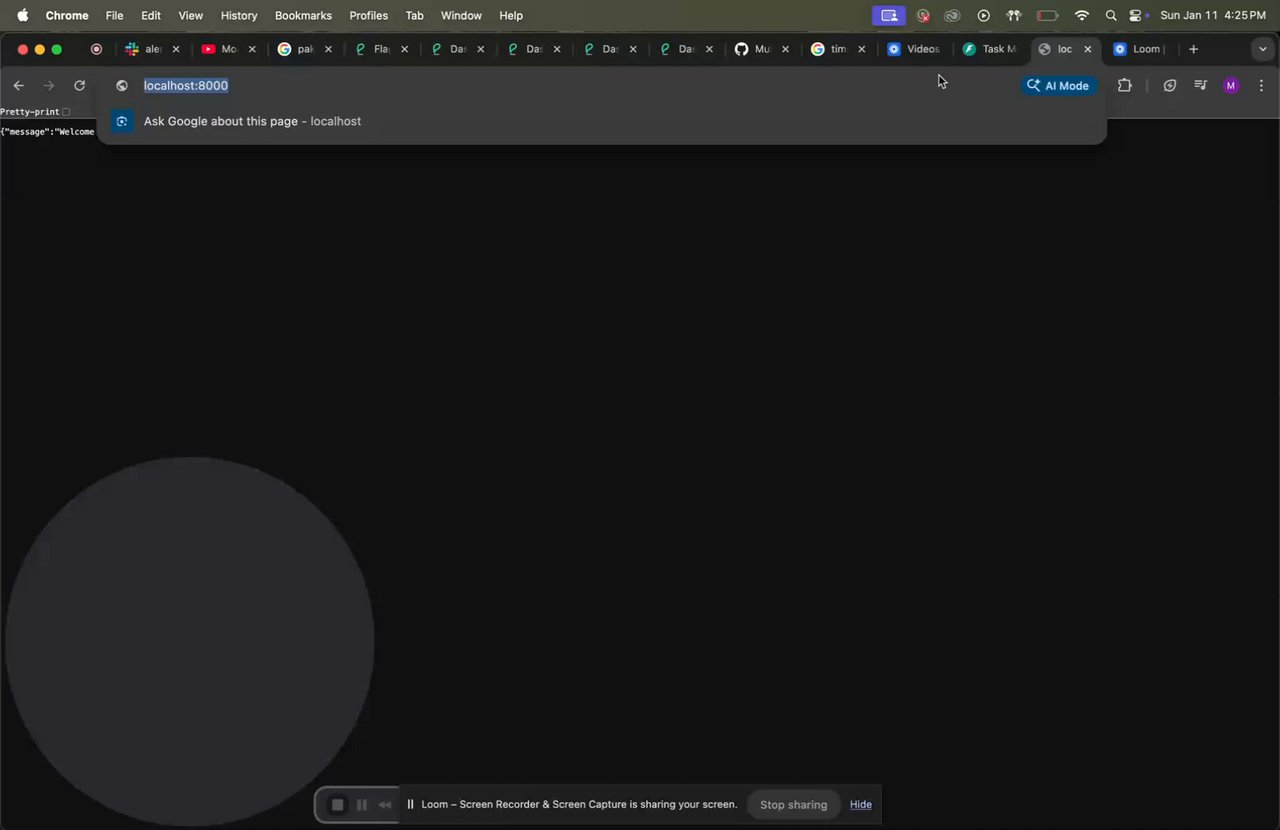
Task: Click the globe site info icon in address bar
Action: point(122,86)
